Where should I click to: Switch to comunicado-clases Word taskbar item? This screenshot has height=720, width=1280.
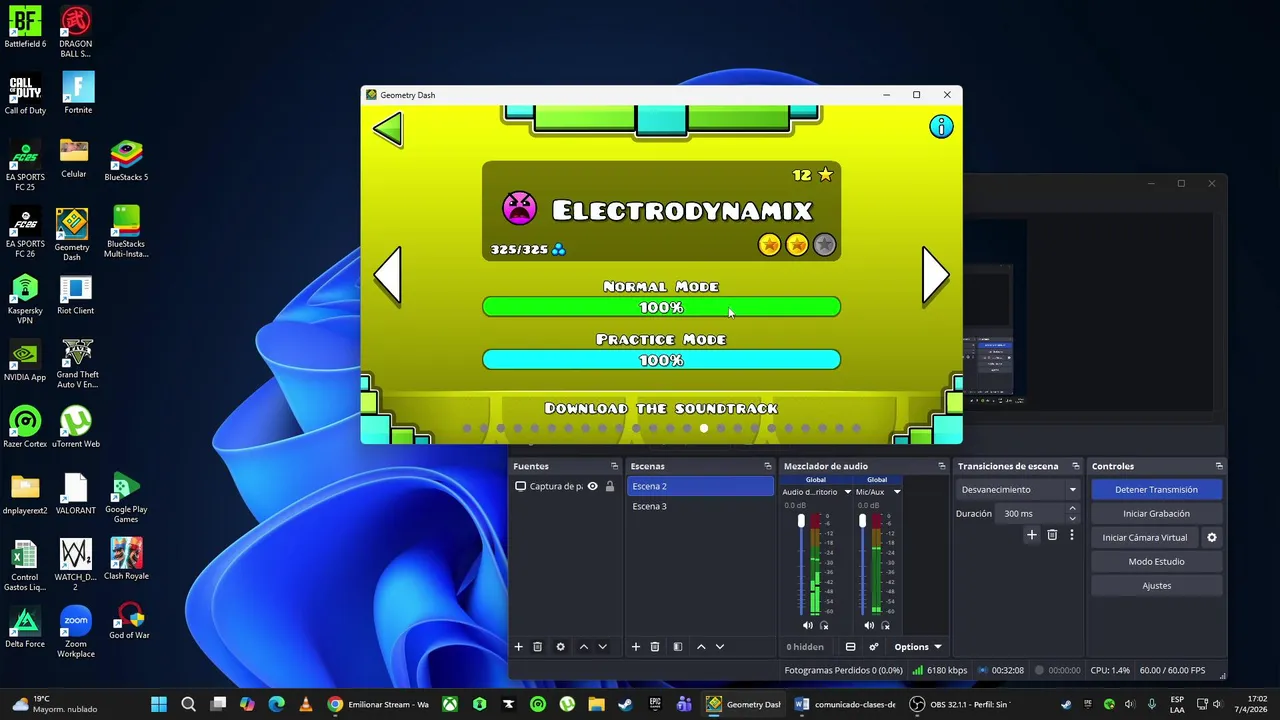(x=845, y=704)
